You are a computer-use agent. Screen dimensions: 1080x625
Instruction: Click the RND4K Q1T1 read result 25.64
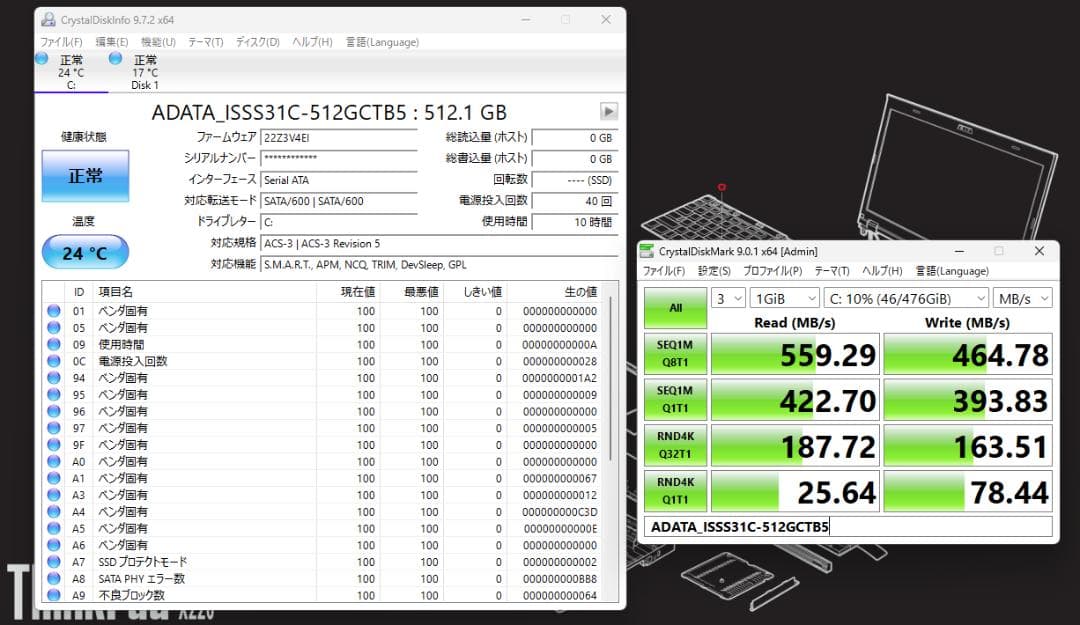click(x=795, y=491)
